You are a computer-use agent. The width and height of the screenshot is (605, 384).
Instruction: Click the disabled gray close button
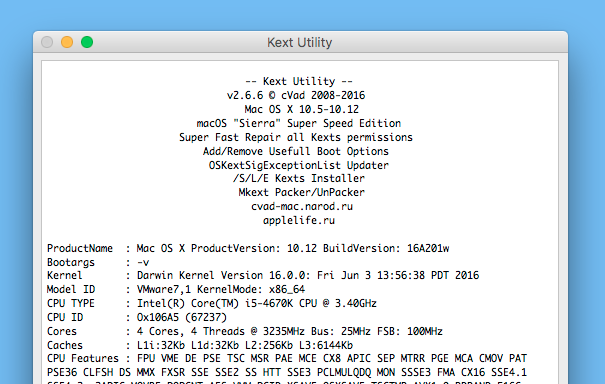click(x=47, y=42)
